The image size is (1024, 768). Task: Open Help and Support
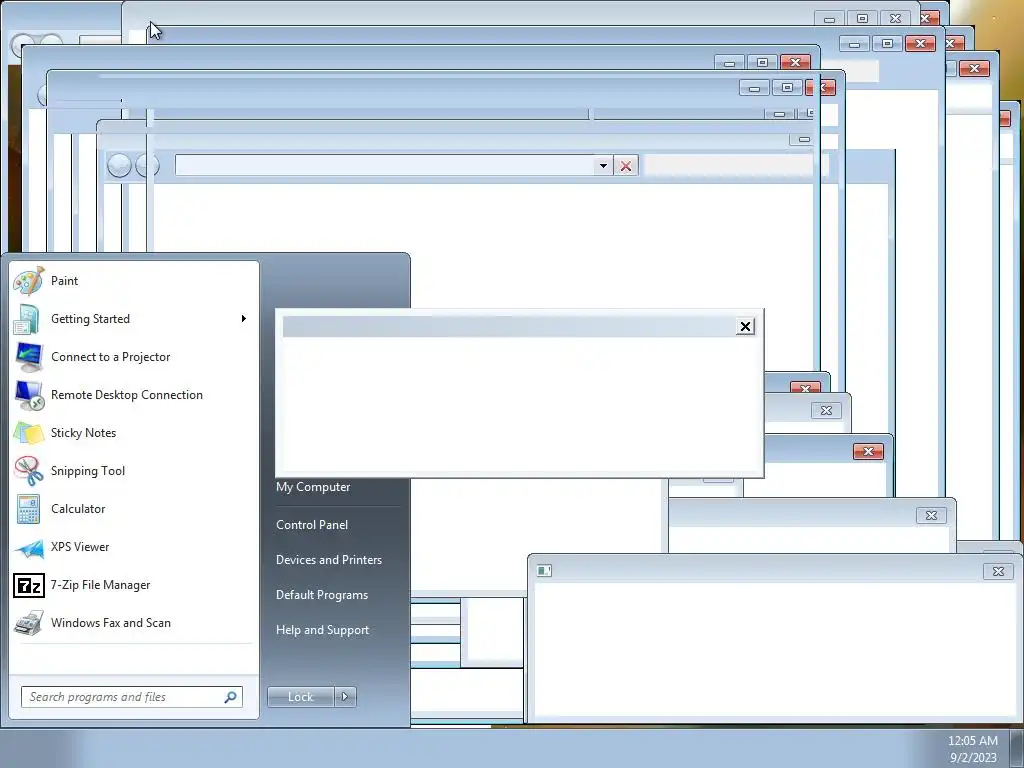click(323, 630)
